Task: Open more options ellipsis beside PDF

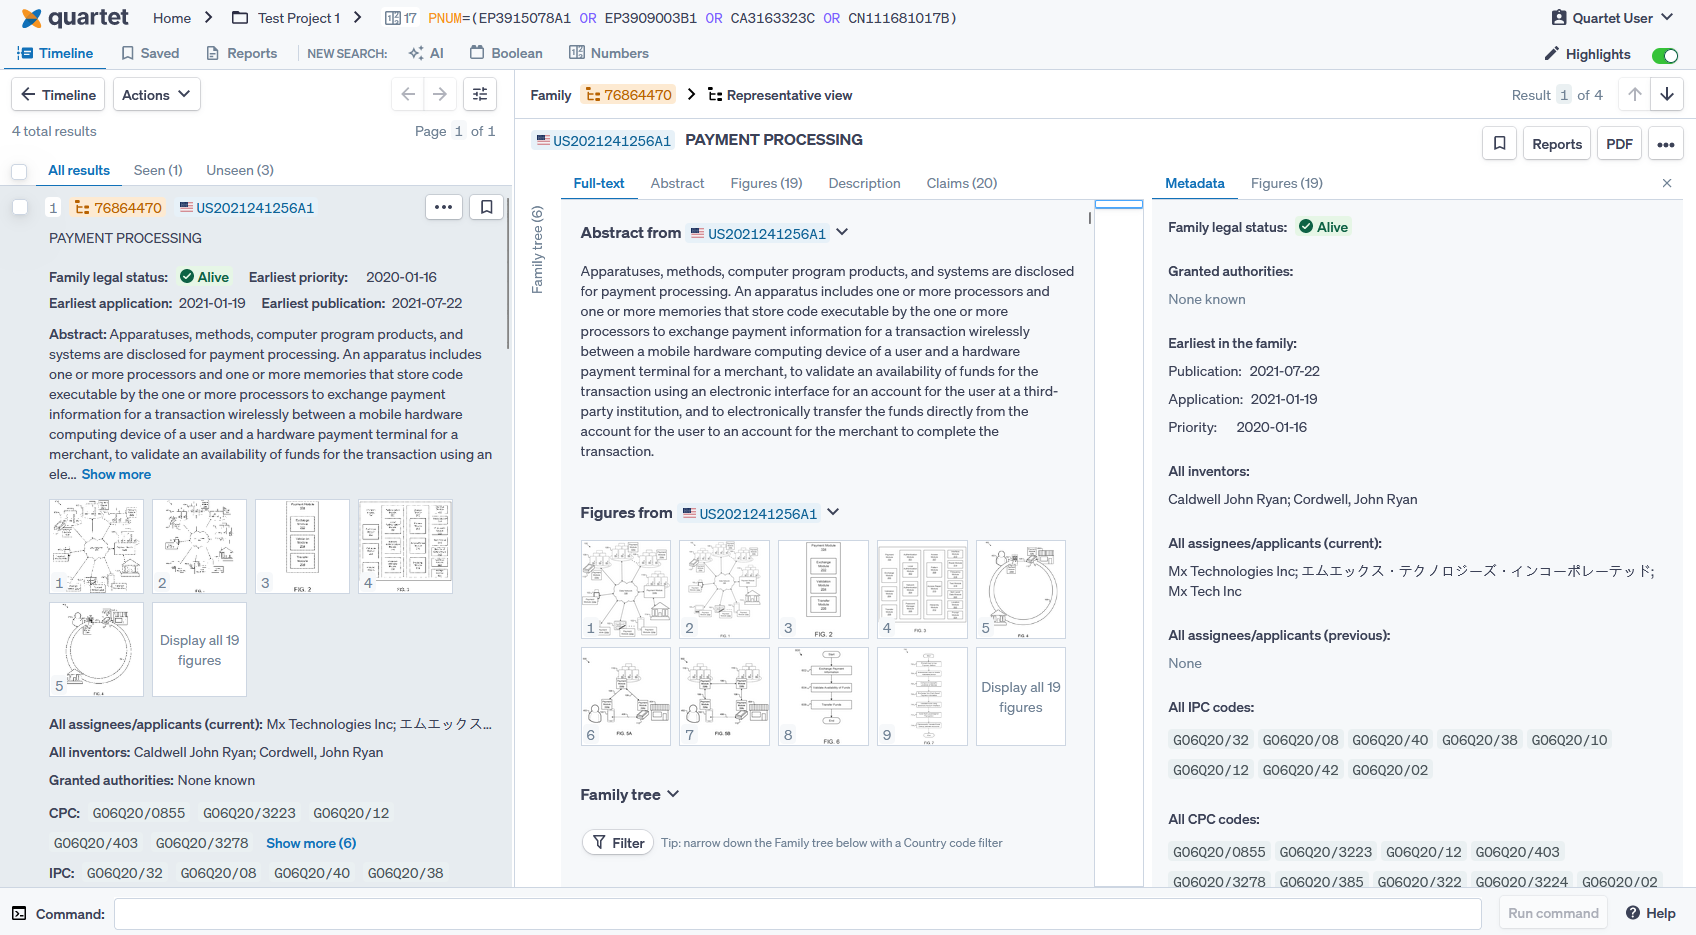Action: click(1665, 144)
